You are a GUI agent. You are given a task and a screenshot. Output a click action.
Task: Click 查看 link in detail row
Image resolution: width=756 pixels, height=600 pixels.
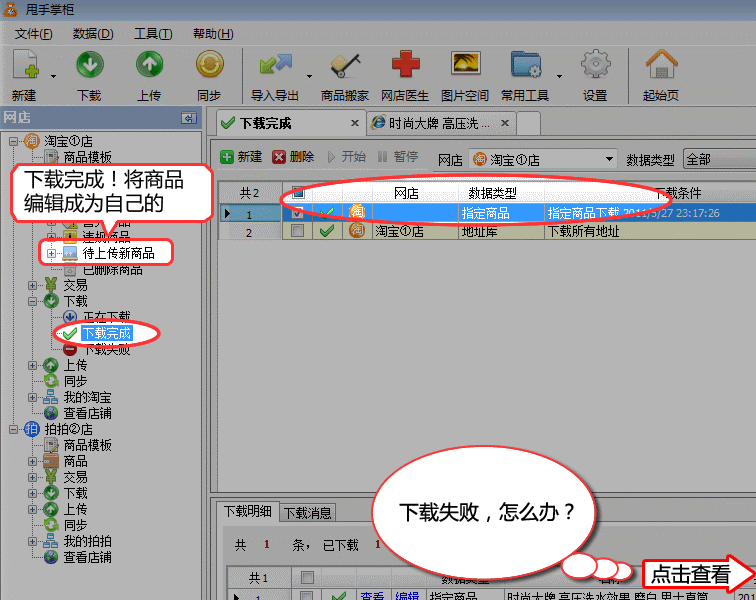point(372,596)
